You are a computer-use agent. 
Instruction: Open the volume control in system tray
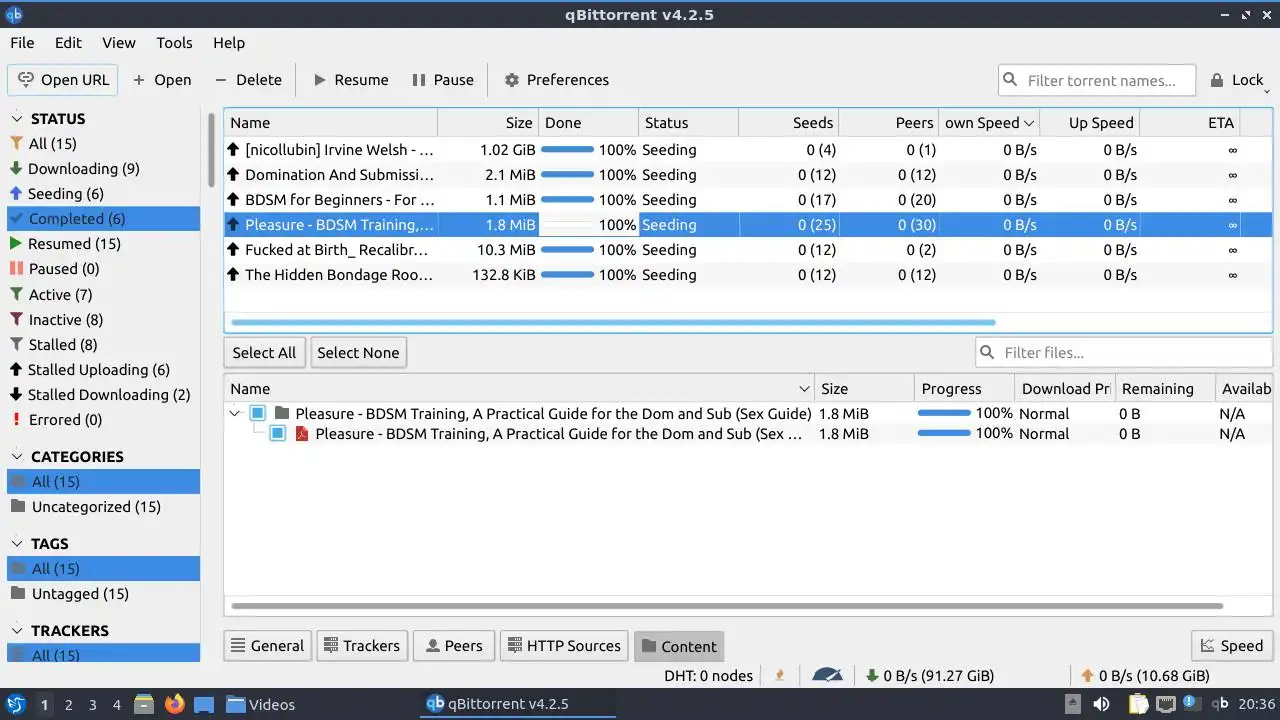pyautogui.click(x=1101, y=704)
